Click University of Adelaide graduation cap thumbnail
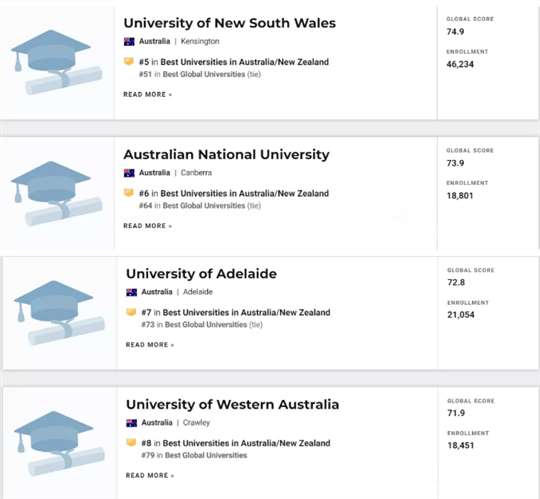The width and height of the screenshot is (540, 499). click(59, 313)
